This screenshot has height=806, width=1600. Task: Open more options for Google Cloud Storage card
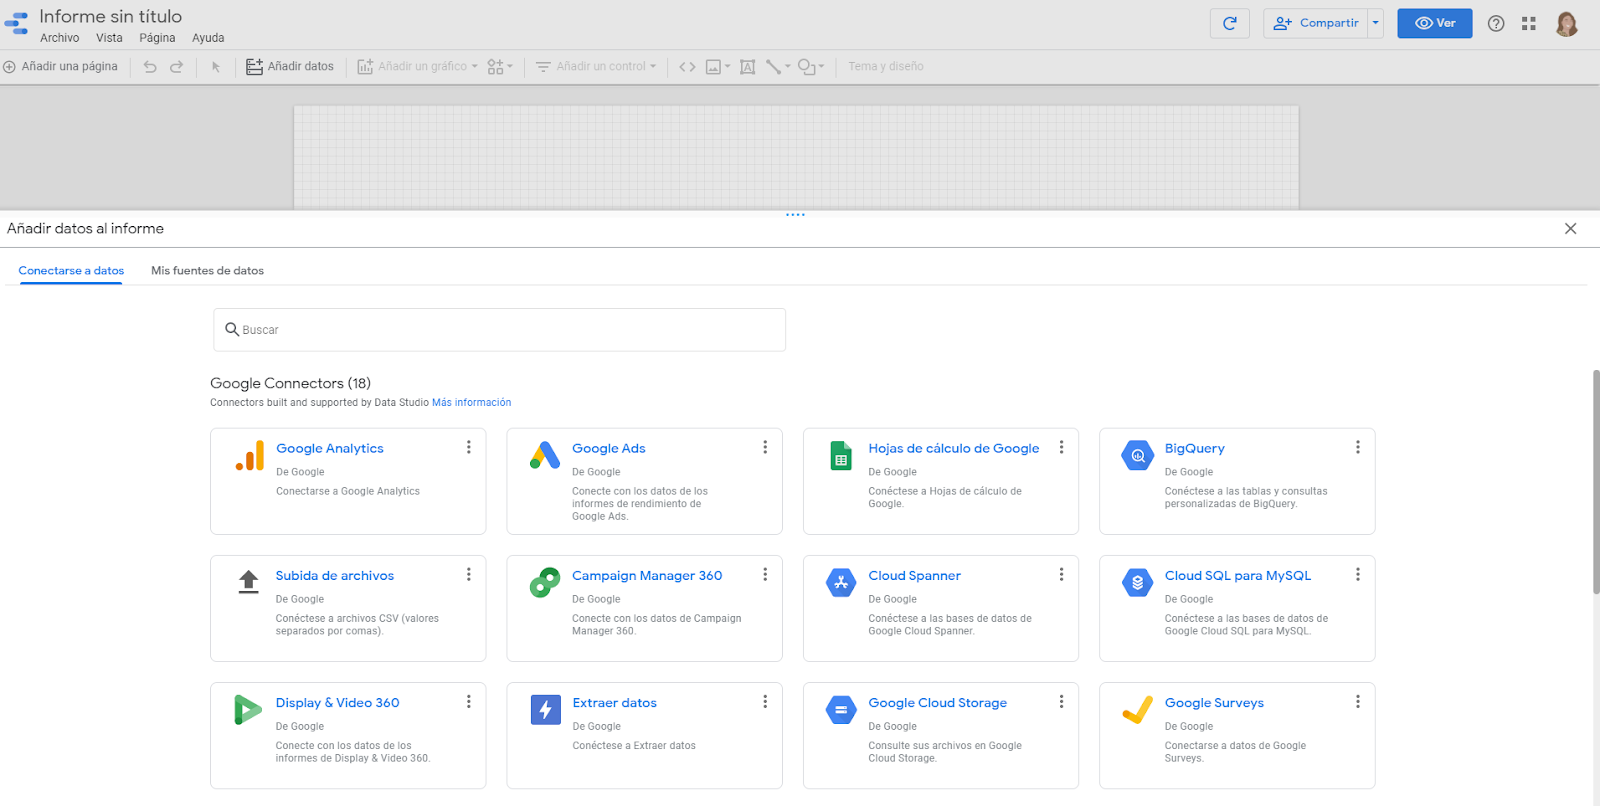click(1061, 702)
